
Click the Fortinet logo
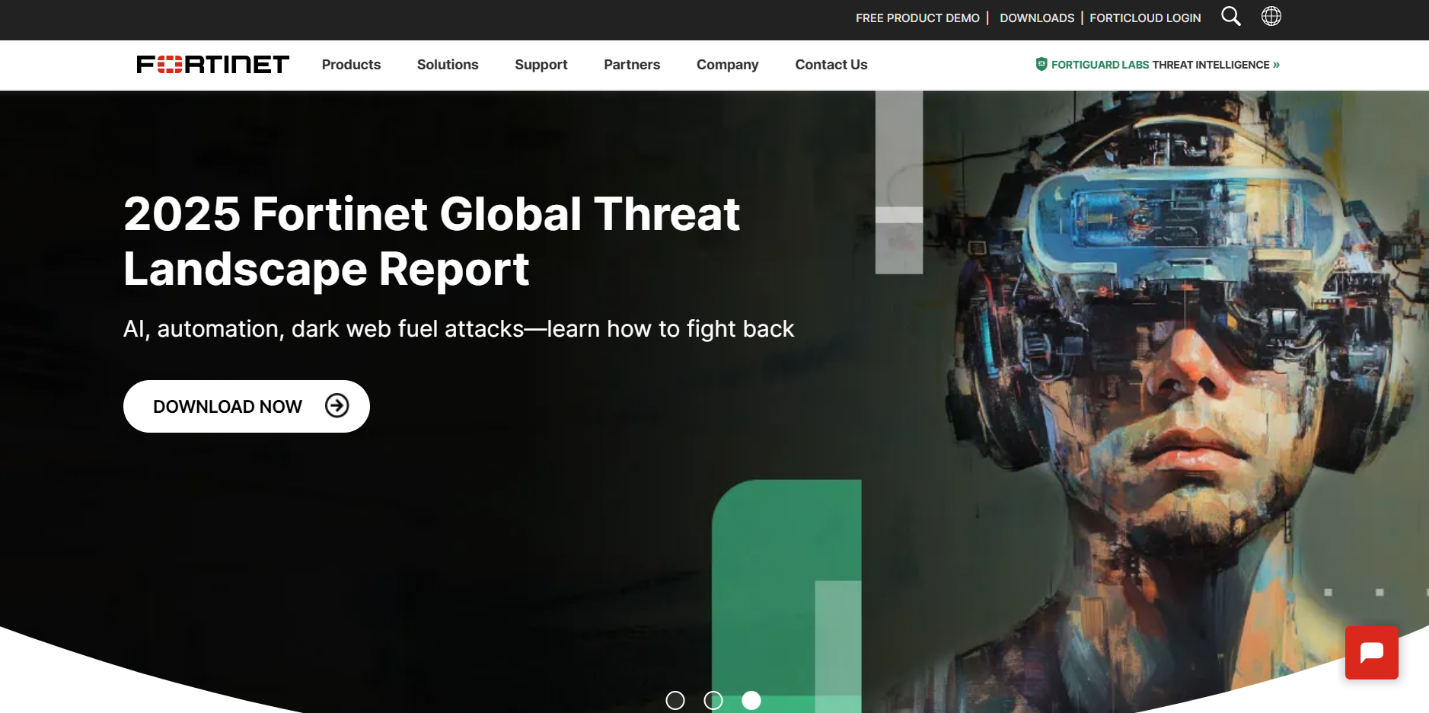tap(213, 65)
